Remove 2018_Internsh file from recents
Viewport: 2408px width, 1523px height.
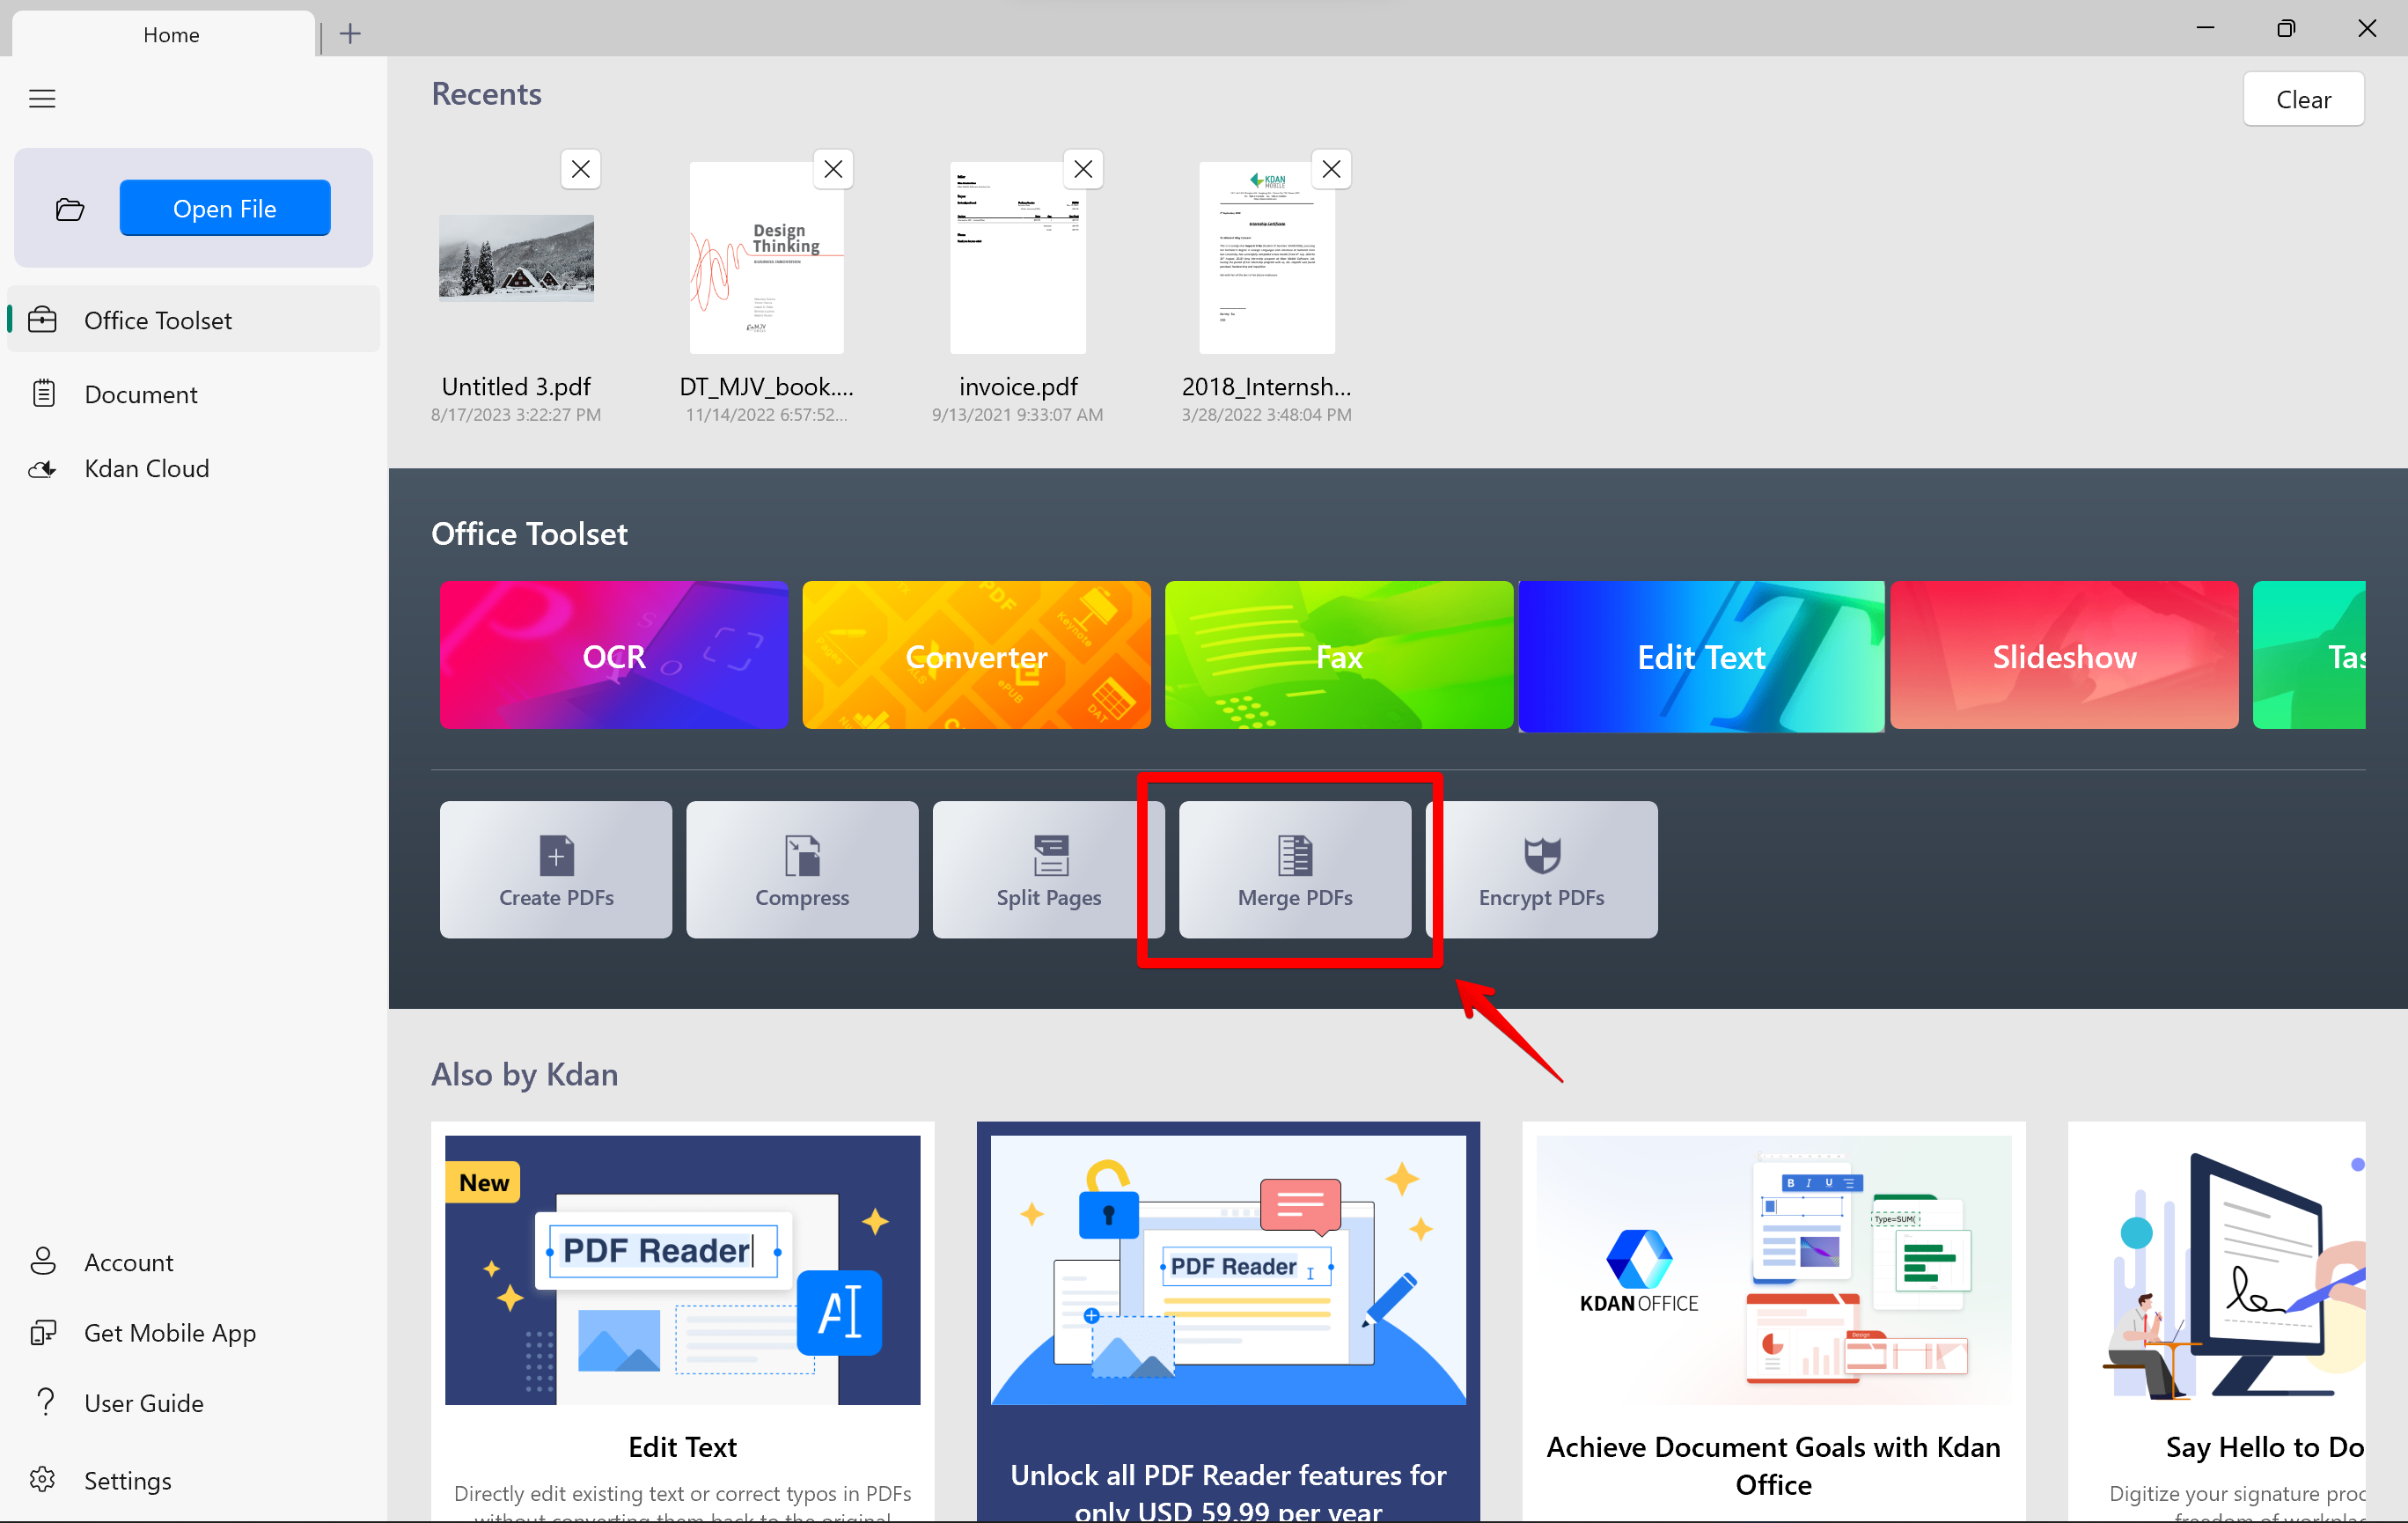point(1331,170)
